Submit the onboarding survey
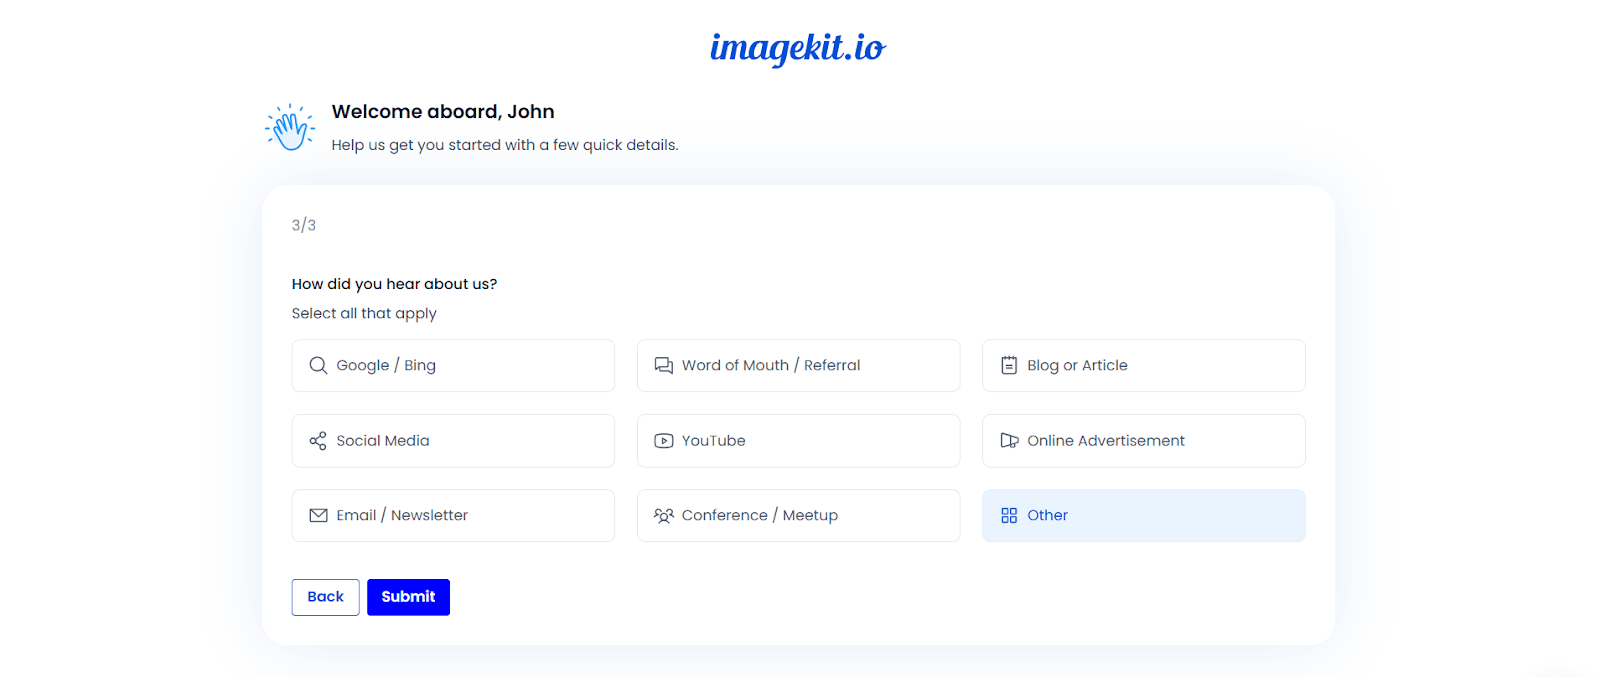The height and width of the screenshot is (677, 1600). coord(408,597)
